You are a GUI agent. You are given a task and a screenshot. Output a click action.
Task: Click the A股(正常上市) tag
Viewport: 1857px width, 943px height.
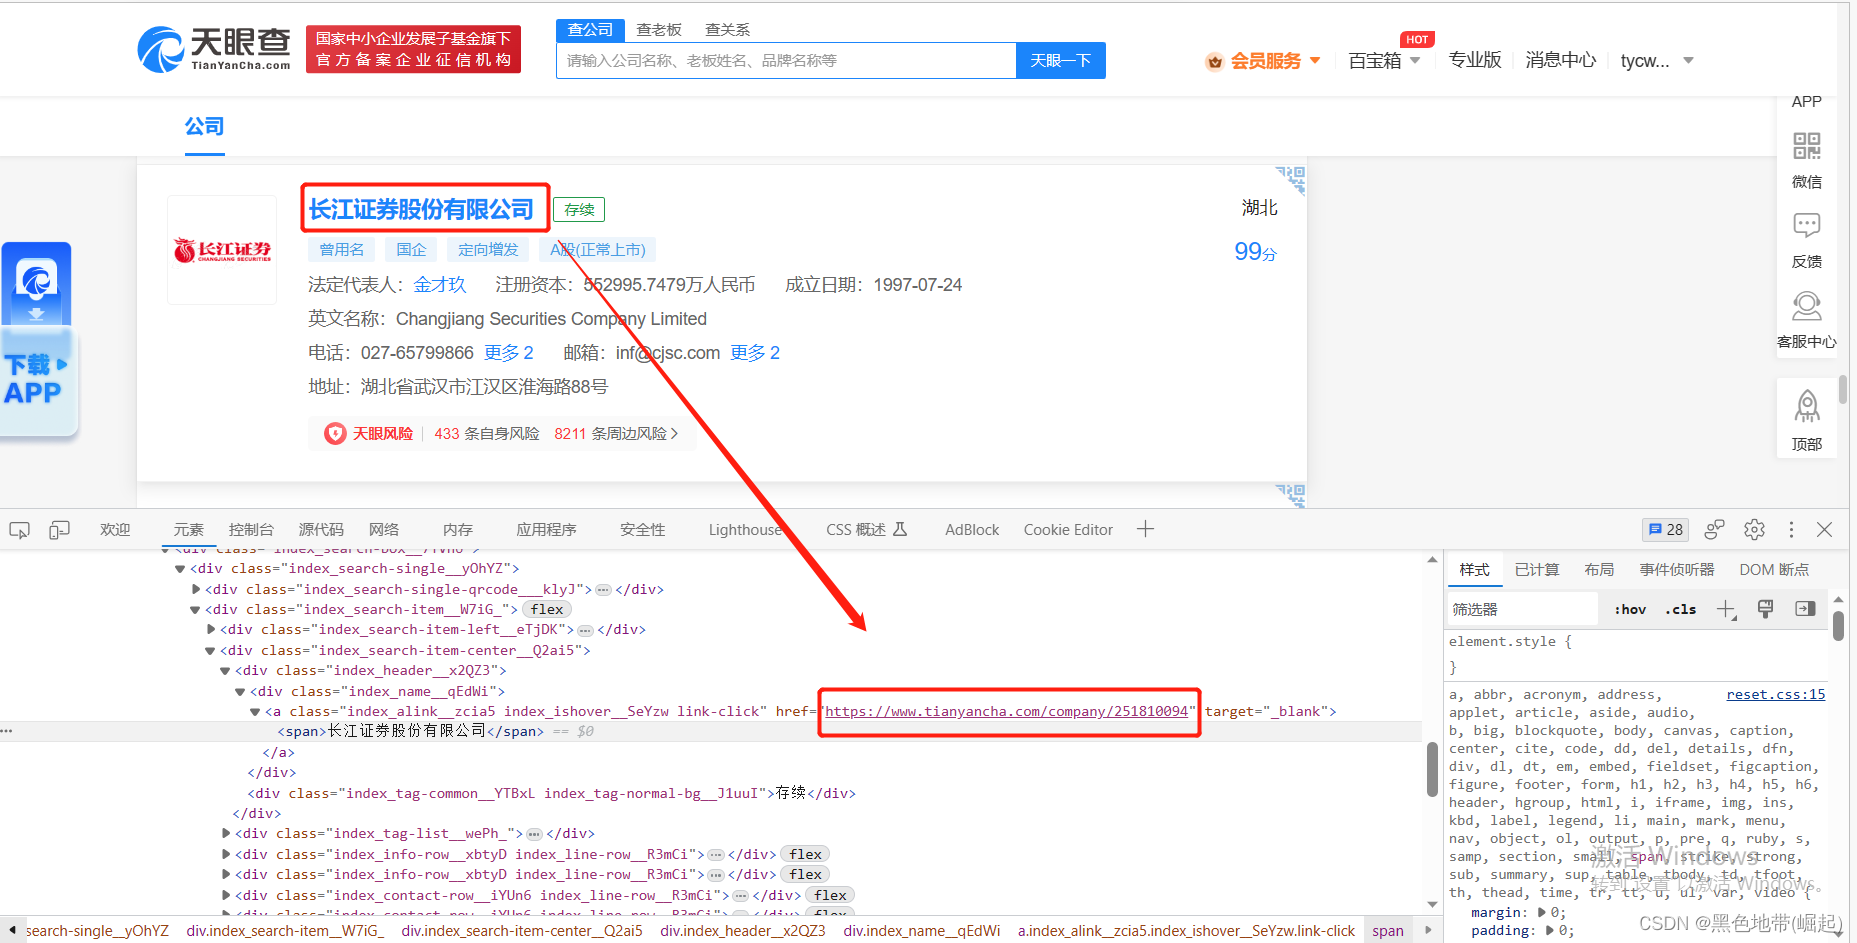598,250
